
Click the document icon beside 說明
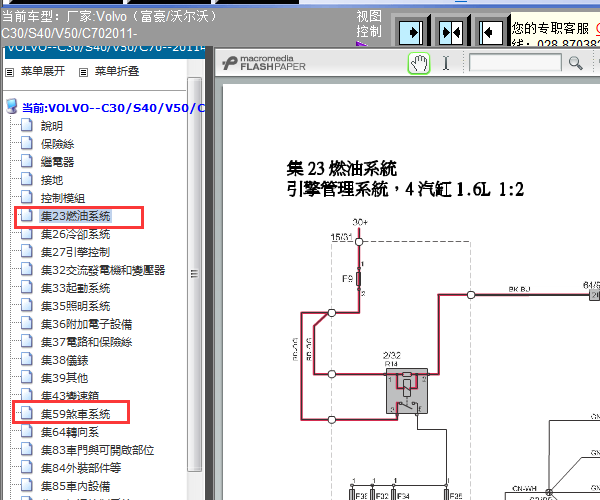click(26, 125)
